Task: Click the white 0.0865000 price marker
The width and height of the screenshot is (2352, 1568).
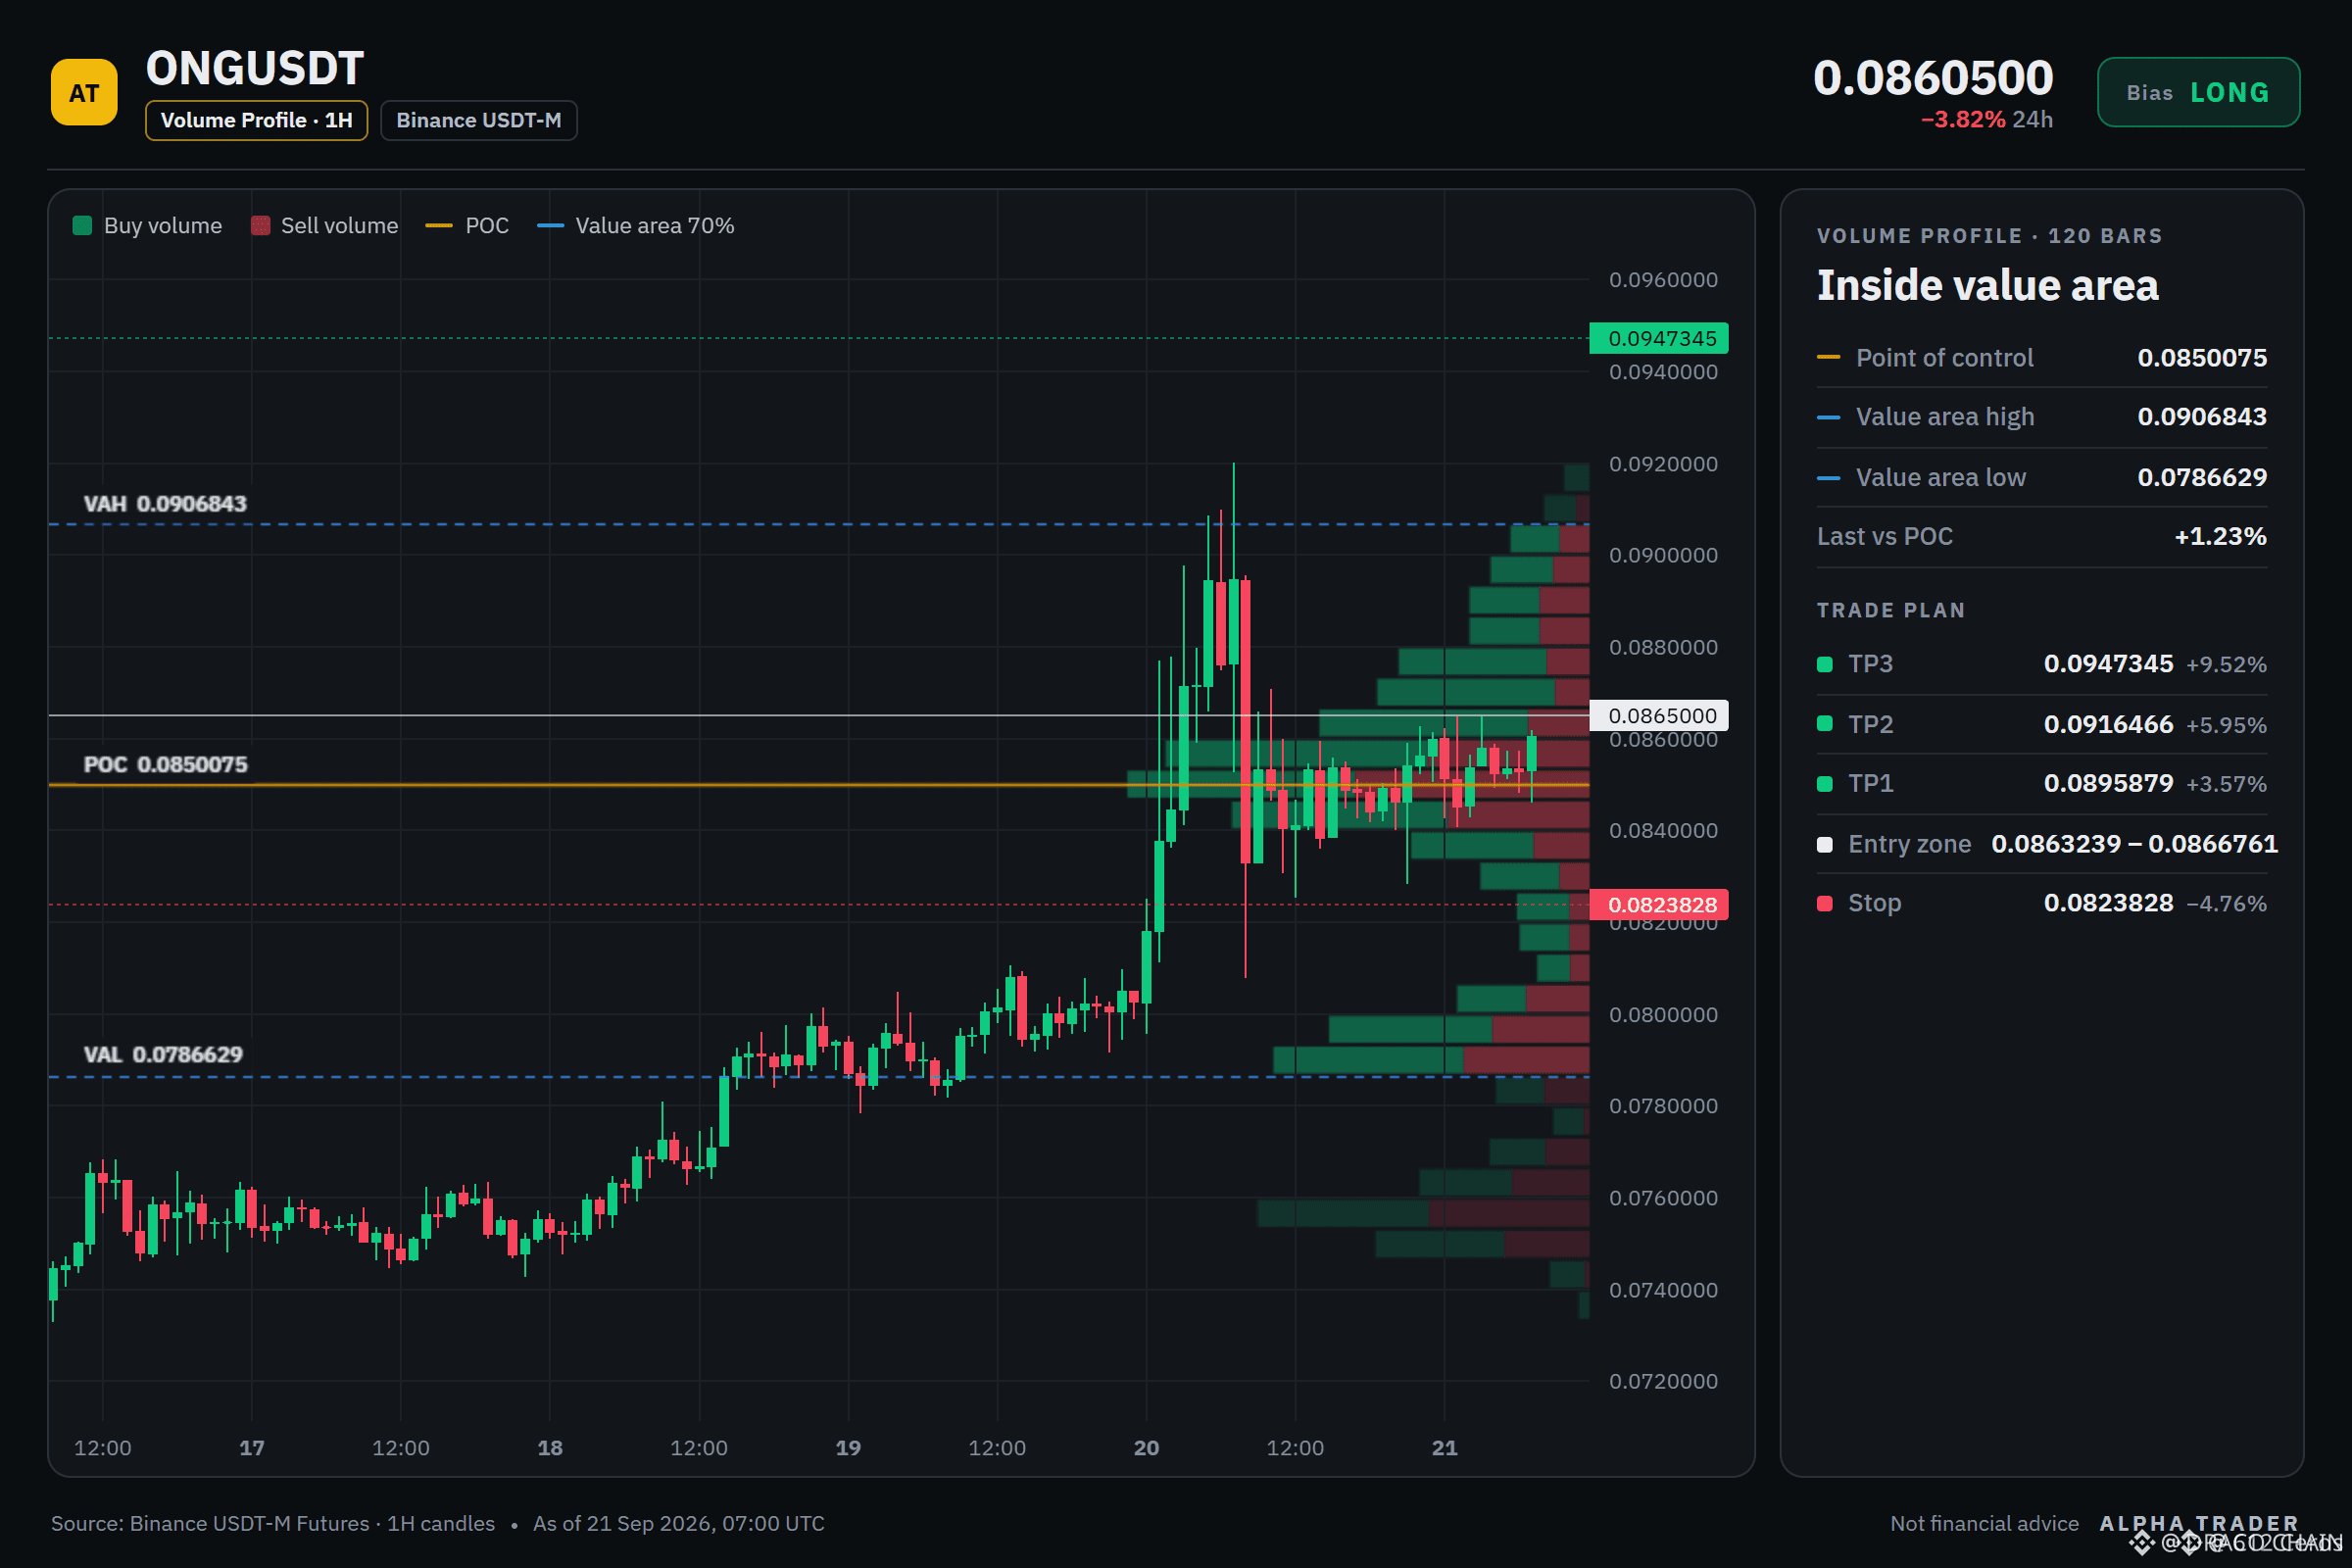Action: tap(1659, 715)
